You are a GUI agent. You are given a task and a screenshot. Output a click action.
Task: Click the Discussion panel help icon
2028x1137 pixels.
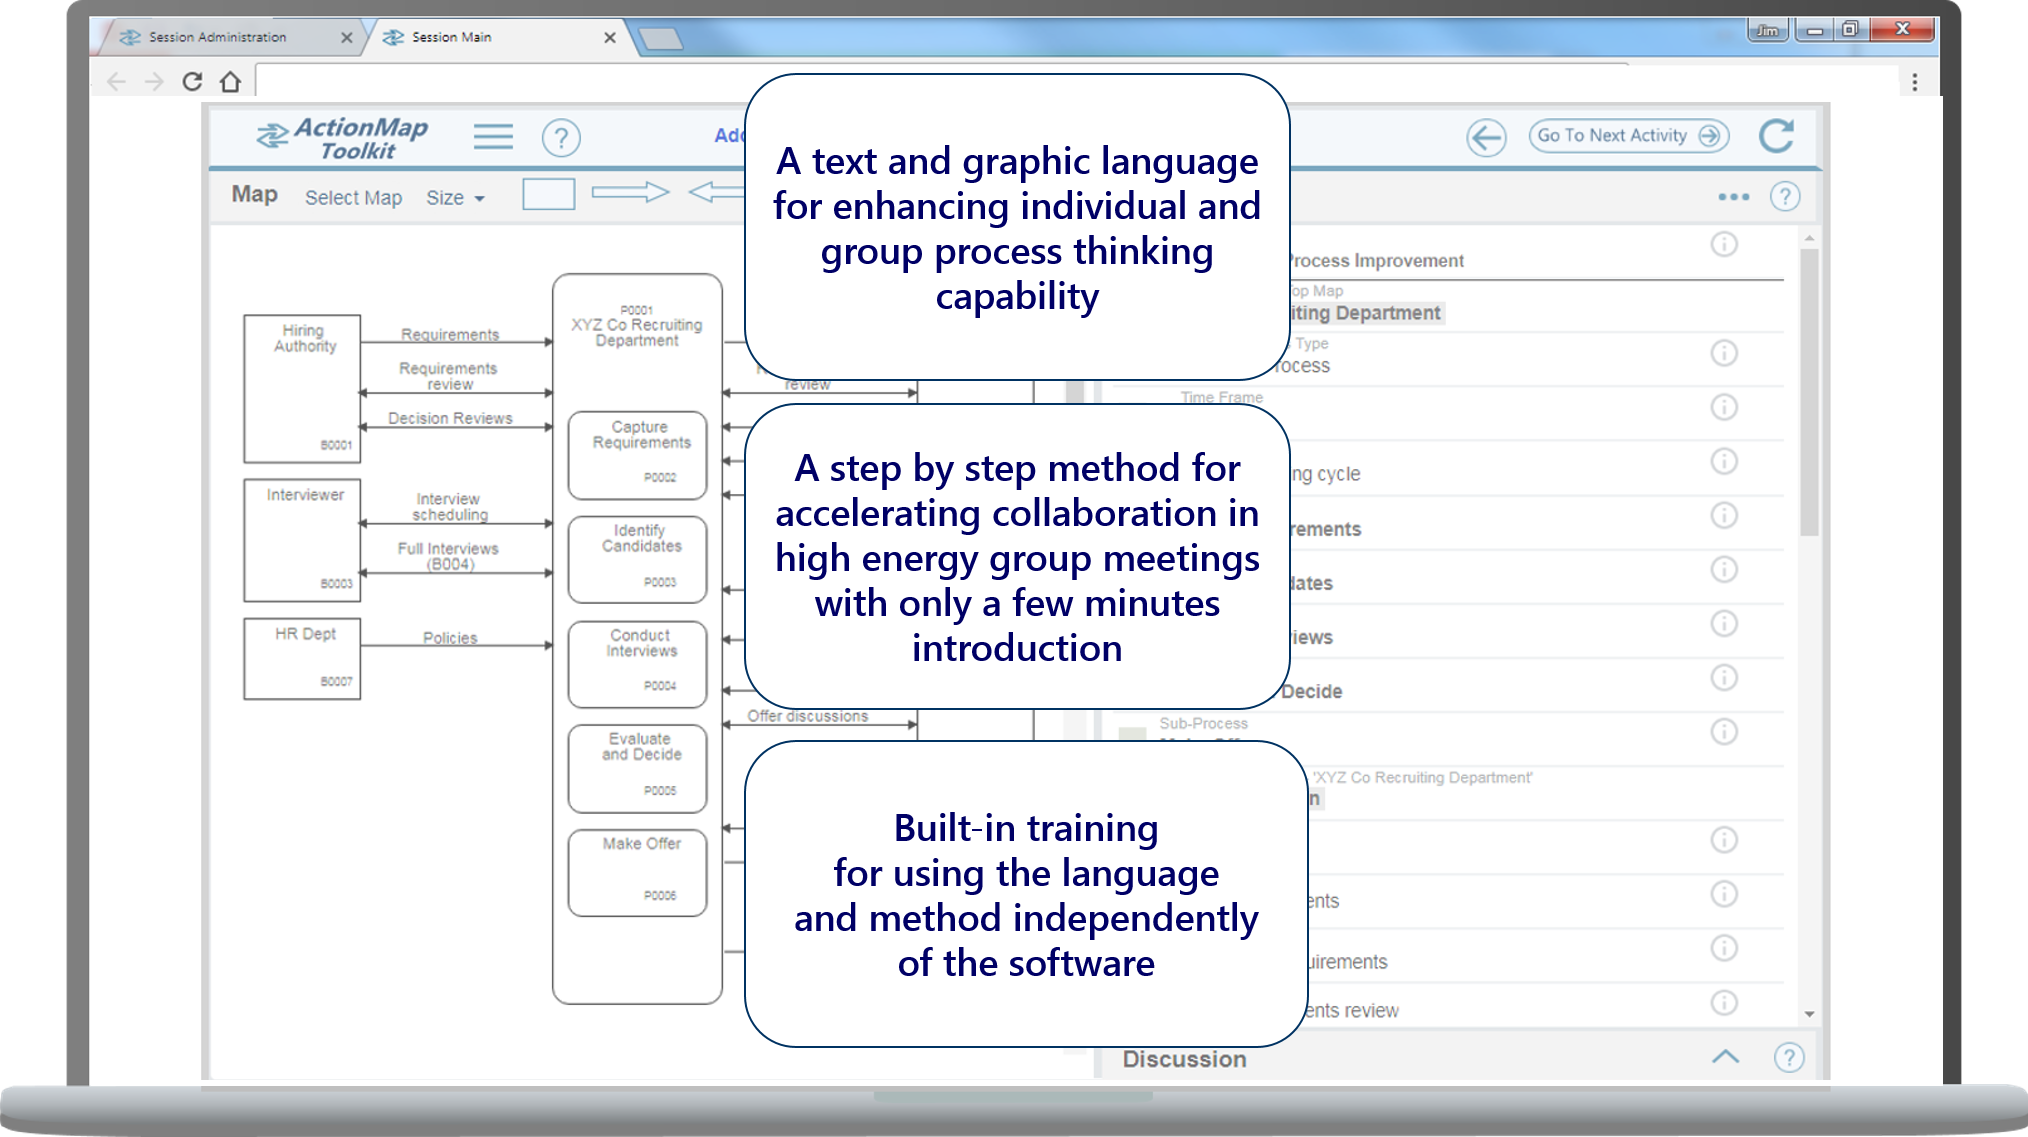tap(1788, 1057)
